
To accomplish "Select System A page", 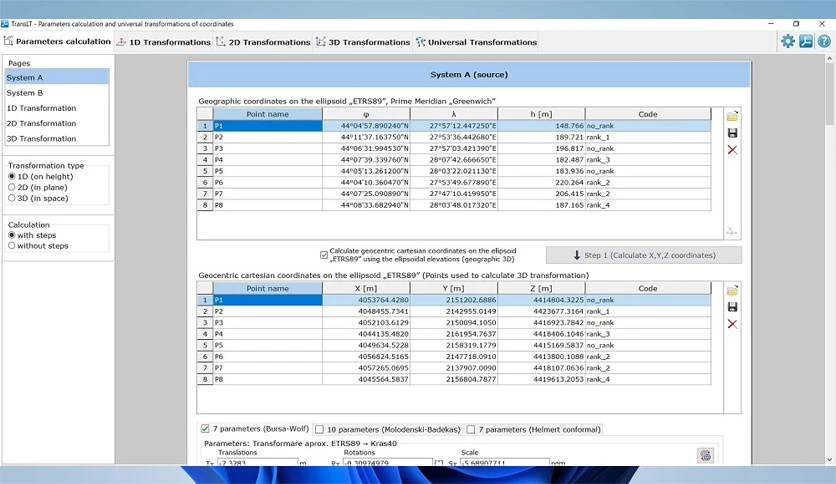I will point(57,77).
